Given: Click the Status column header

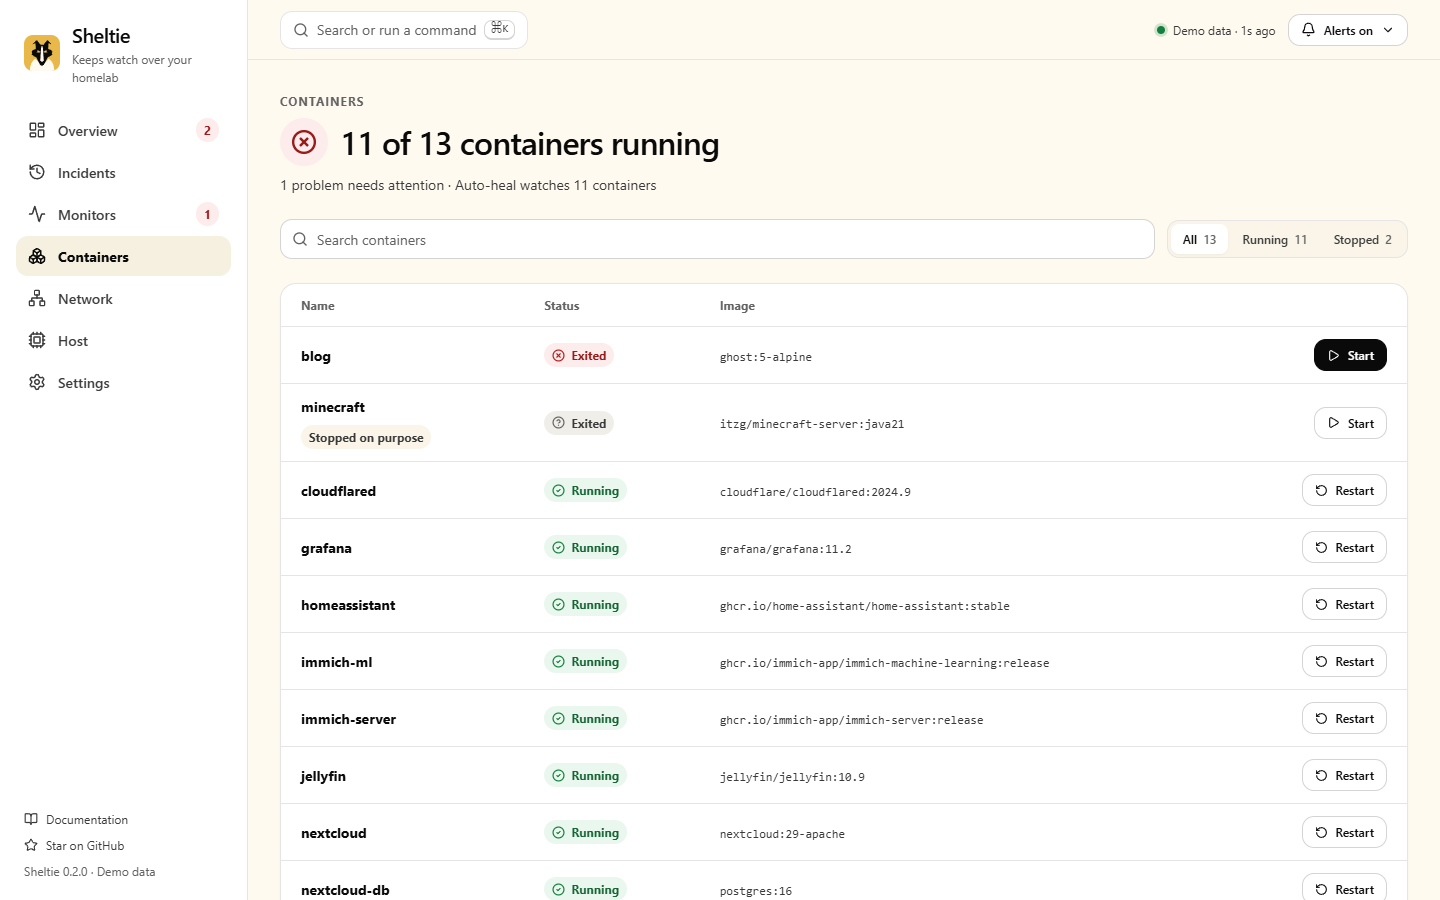Looking at the screenshot, I should pos(562,306).
